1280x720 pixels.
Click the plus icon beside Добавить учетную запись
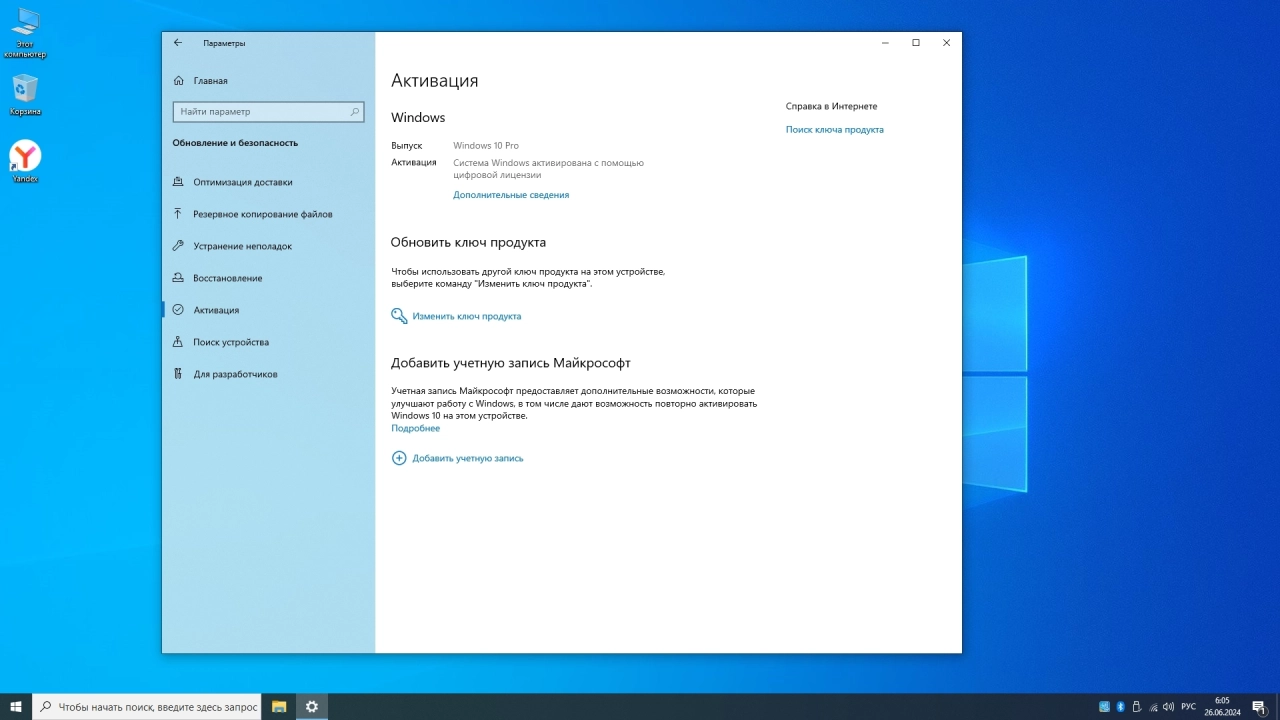click(399, 458)
